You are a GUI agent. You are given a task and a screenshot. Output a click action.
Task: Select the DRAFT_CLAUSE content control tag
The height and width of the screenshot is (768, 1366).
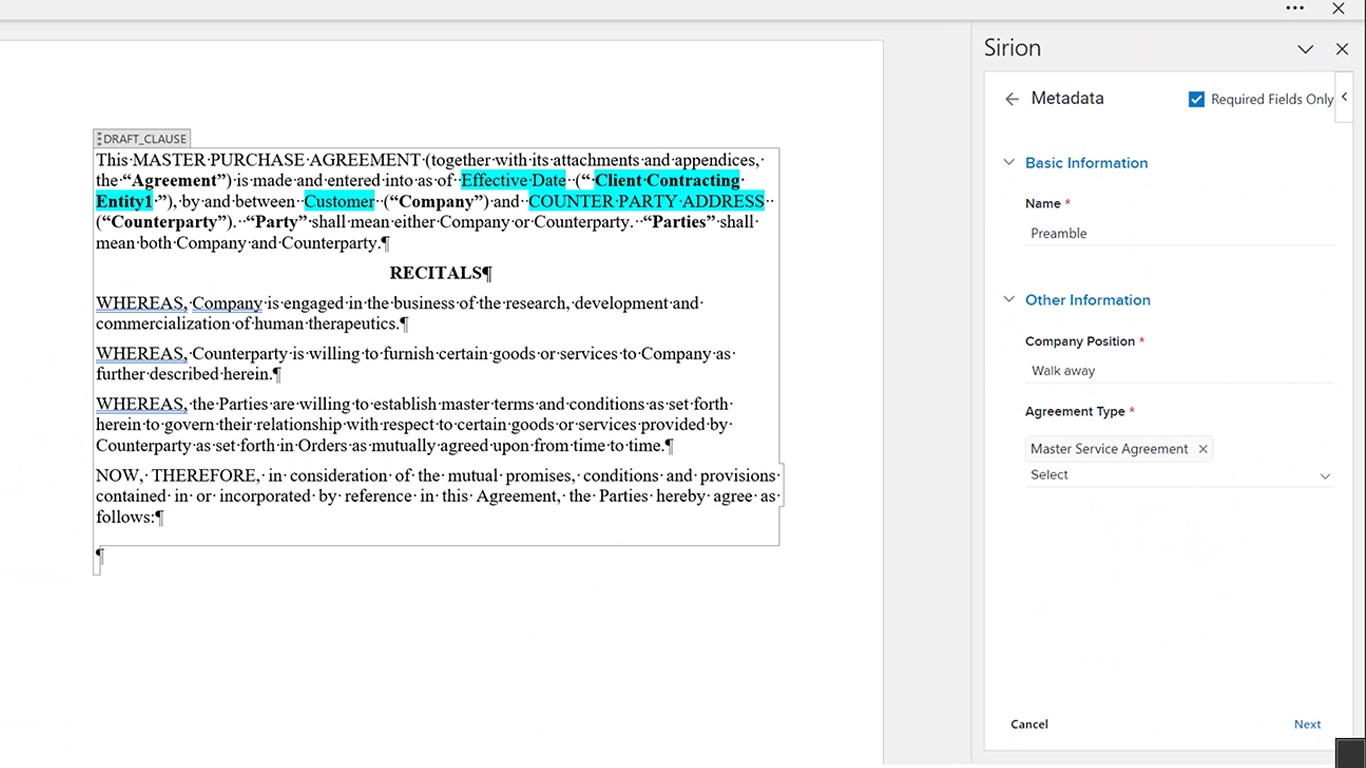point(141,139)
